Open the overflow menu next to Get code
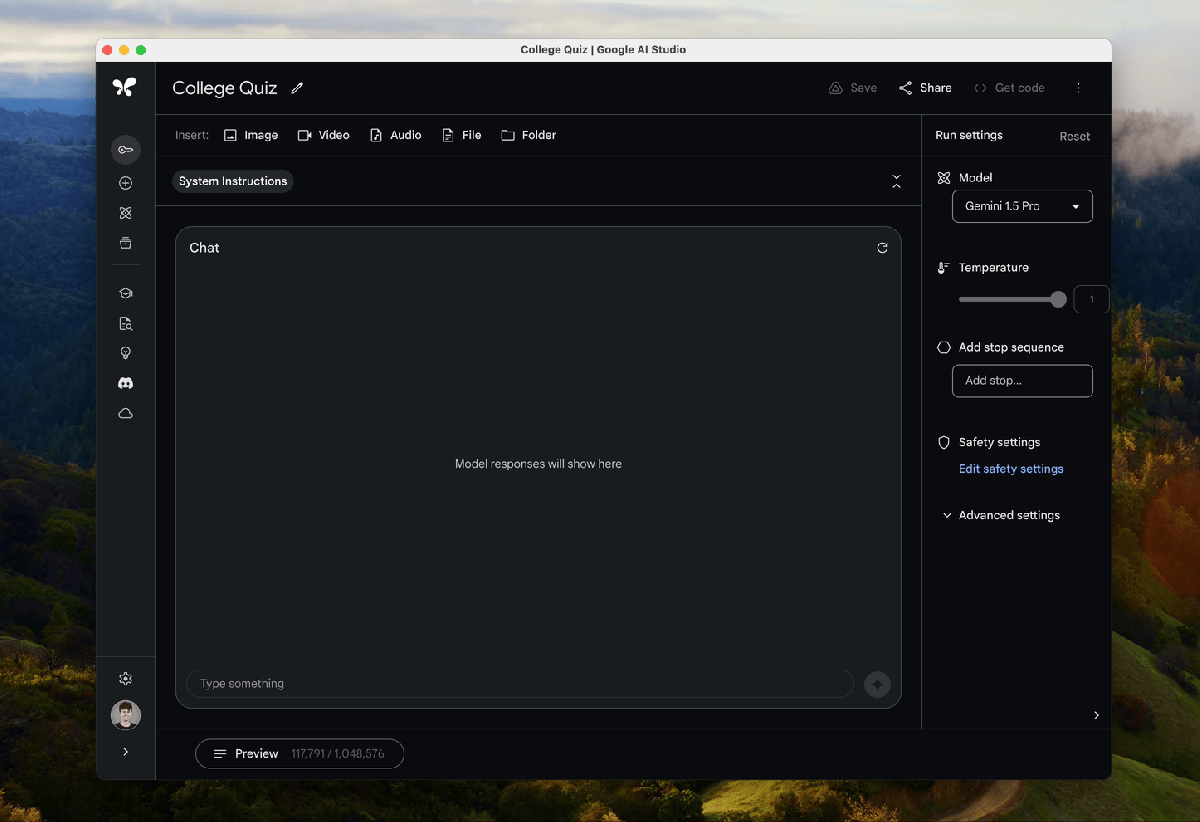 click(1078, 87)
